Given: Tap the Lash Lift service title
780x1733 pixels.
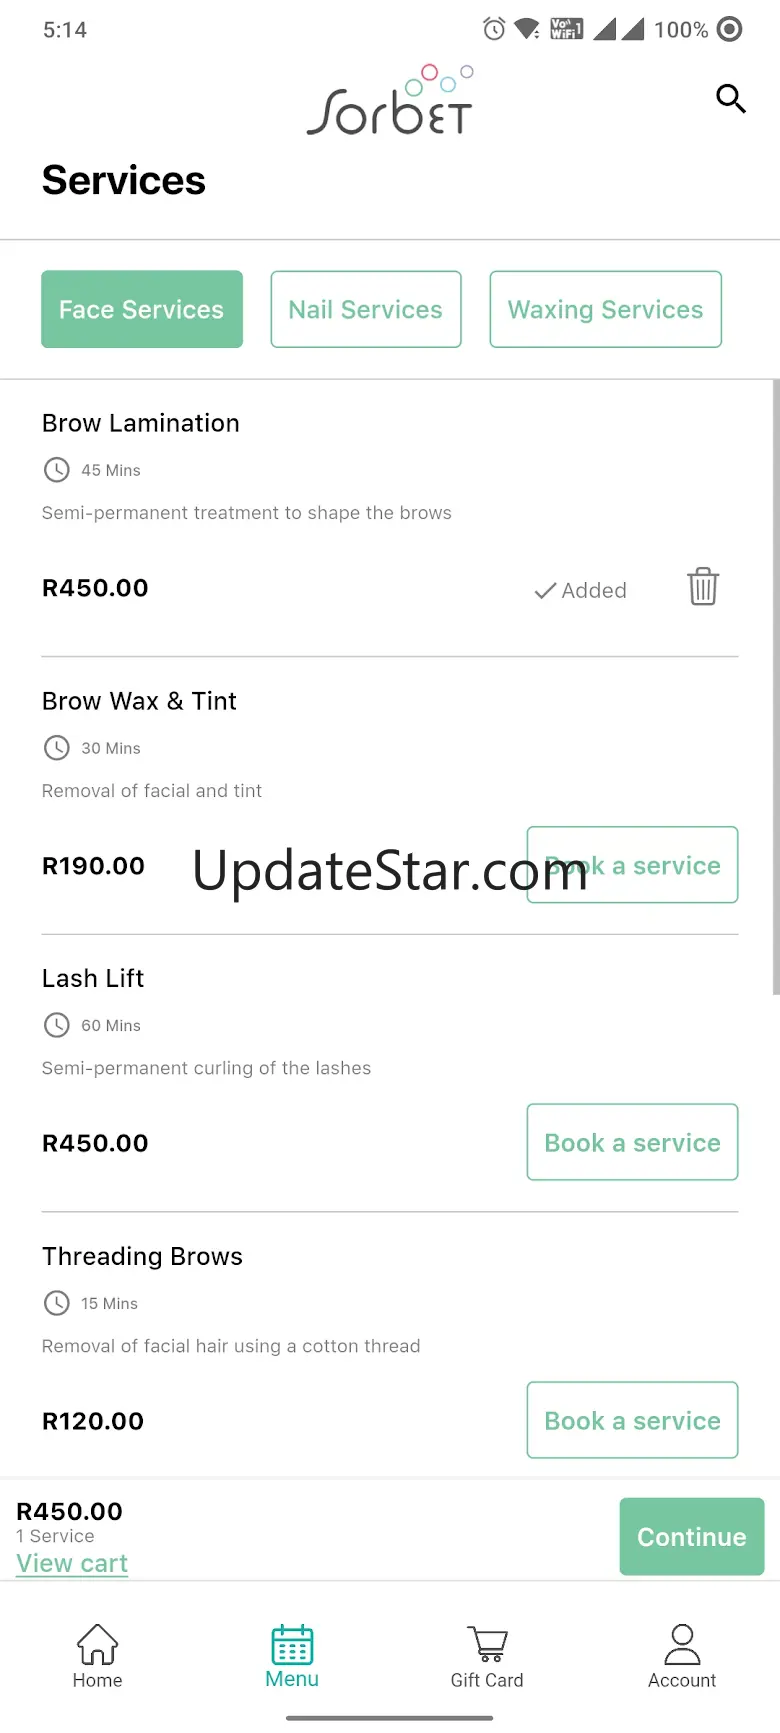Looking at the screenshot, I should point(93,978).
